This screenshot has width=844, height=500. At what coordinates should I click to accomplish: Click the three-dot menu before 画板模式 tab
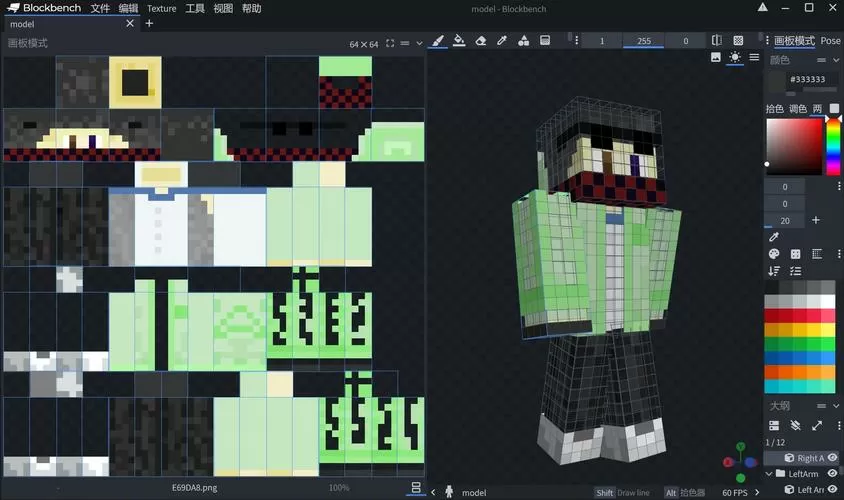click(768, 40)
